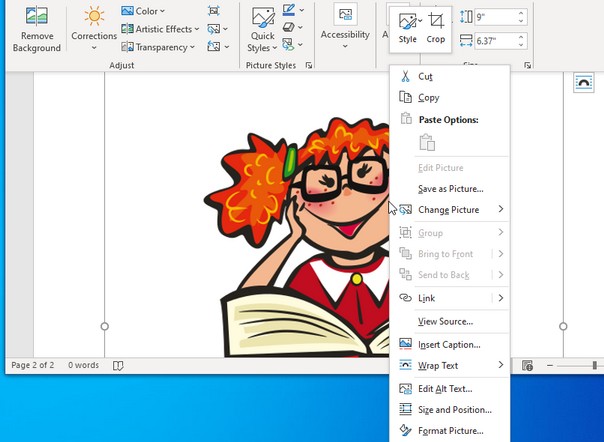The height and width of the screenshot is (442, 604).
Task: Open the Color dropdown in Adjust
Action: [143, 11]
